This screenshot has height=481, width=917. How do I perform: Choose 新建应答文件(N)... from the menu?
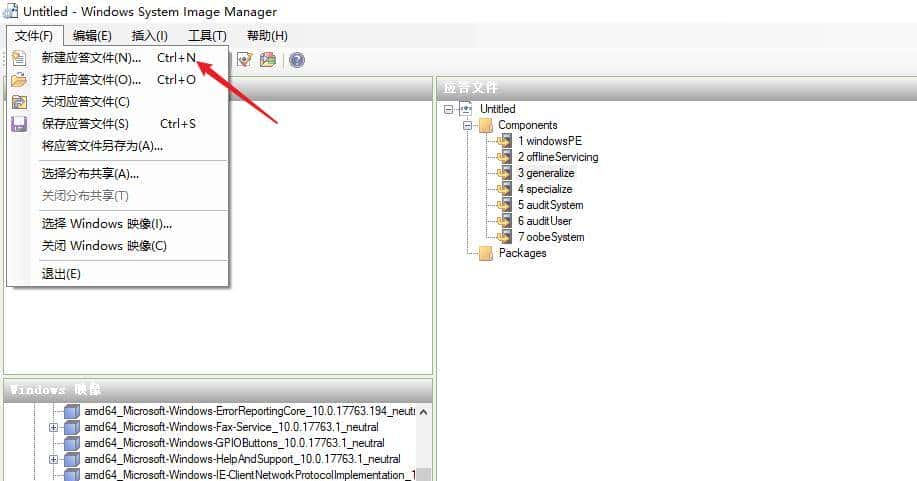coord(118,58)
